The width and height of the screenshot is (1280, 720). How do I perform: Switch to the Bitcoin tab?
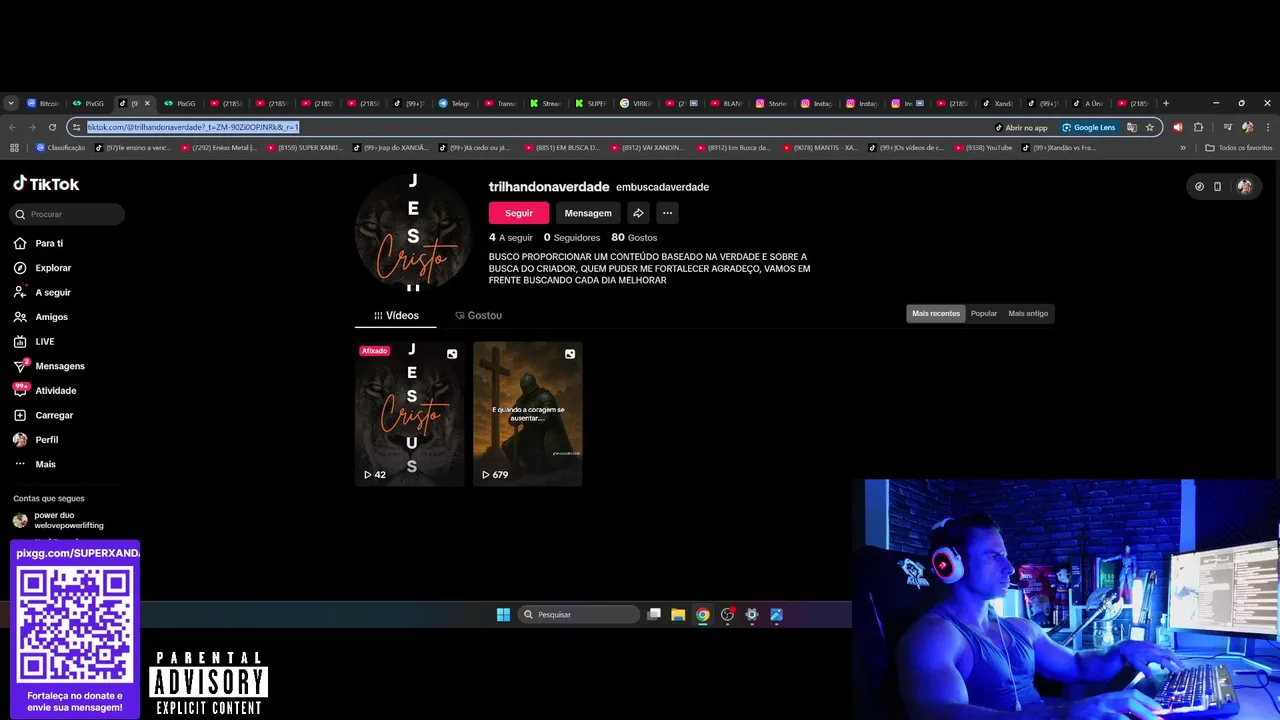click(44, 103)
